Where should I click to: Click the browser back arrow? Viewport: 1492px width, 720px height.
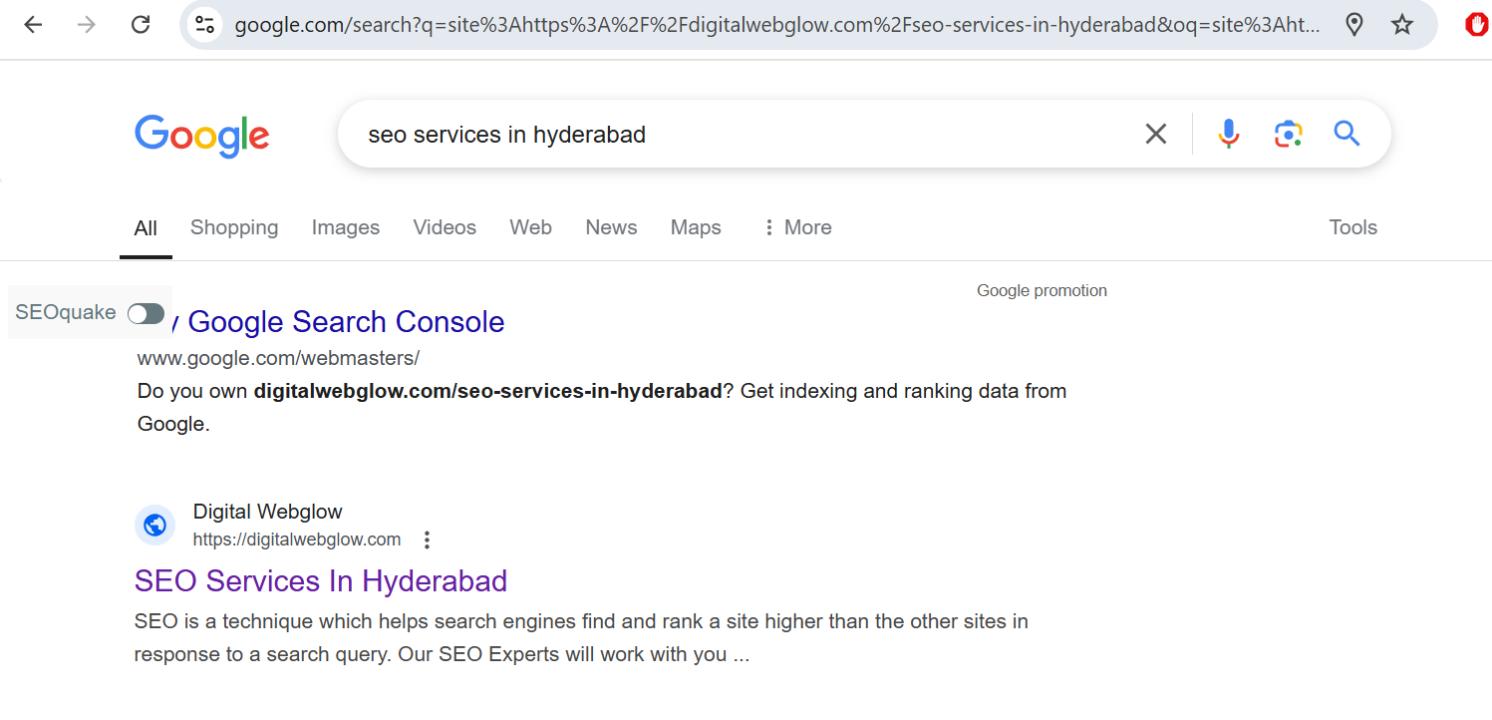click(x=33, y=25)
